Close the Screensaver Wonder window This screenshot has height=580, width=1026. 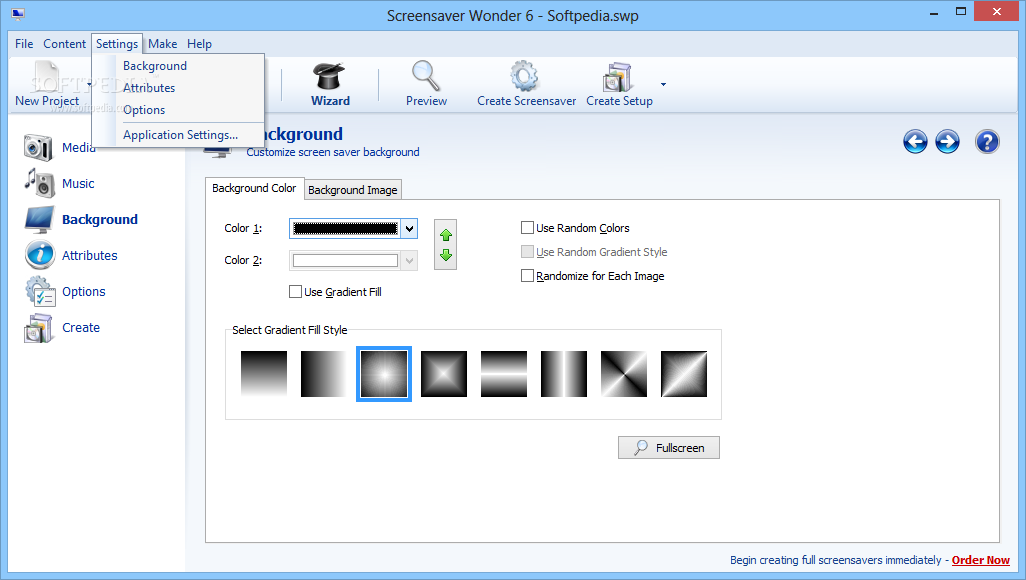click(x=997, y=12)
